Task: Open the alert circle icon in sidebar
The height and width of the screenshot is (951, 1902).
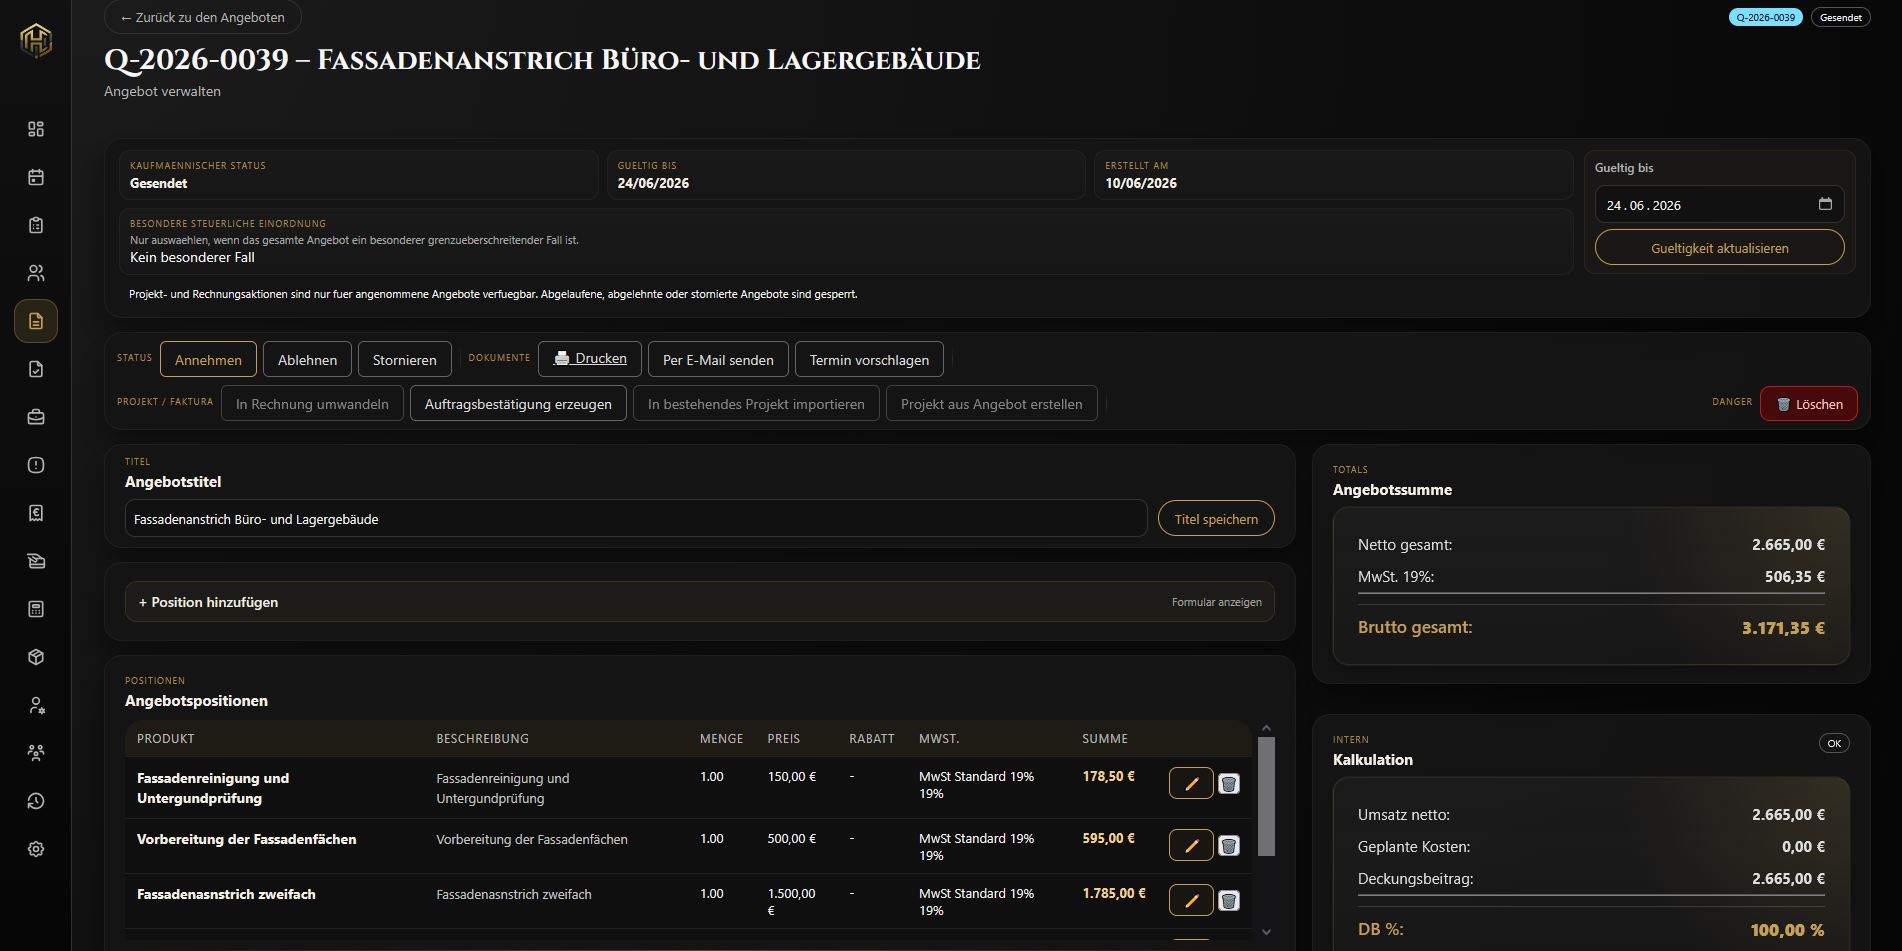Action: click(36, 465)
